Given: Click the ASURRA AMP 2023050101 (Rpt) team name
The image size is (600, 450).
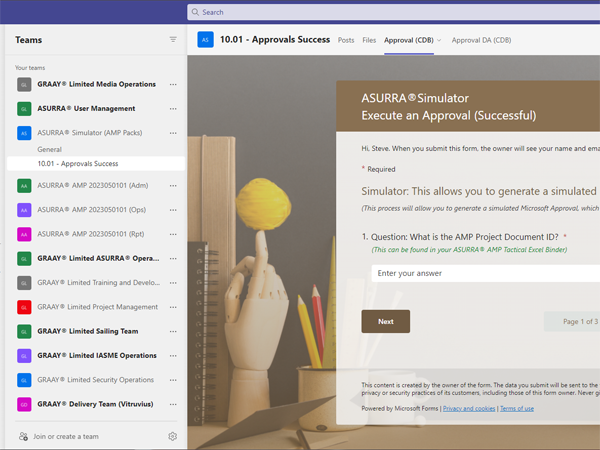Looking at the screenshot, I should point(91,234).
